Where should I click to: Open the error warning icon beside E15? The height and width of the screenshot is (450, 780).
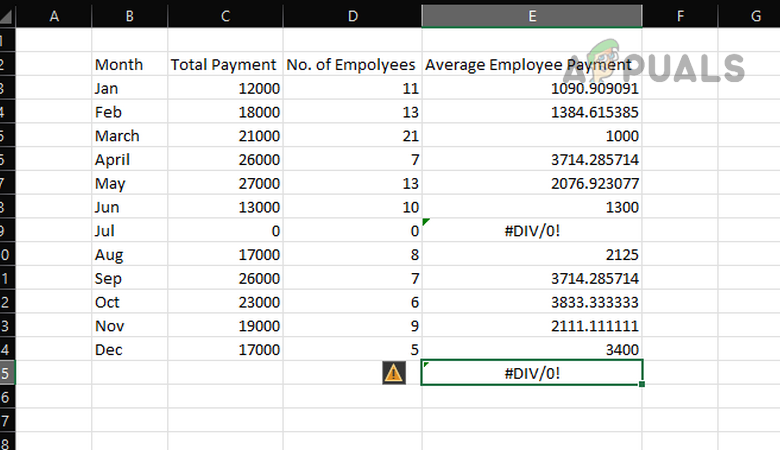(x=393, y=373)
